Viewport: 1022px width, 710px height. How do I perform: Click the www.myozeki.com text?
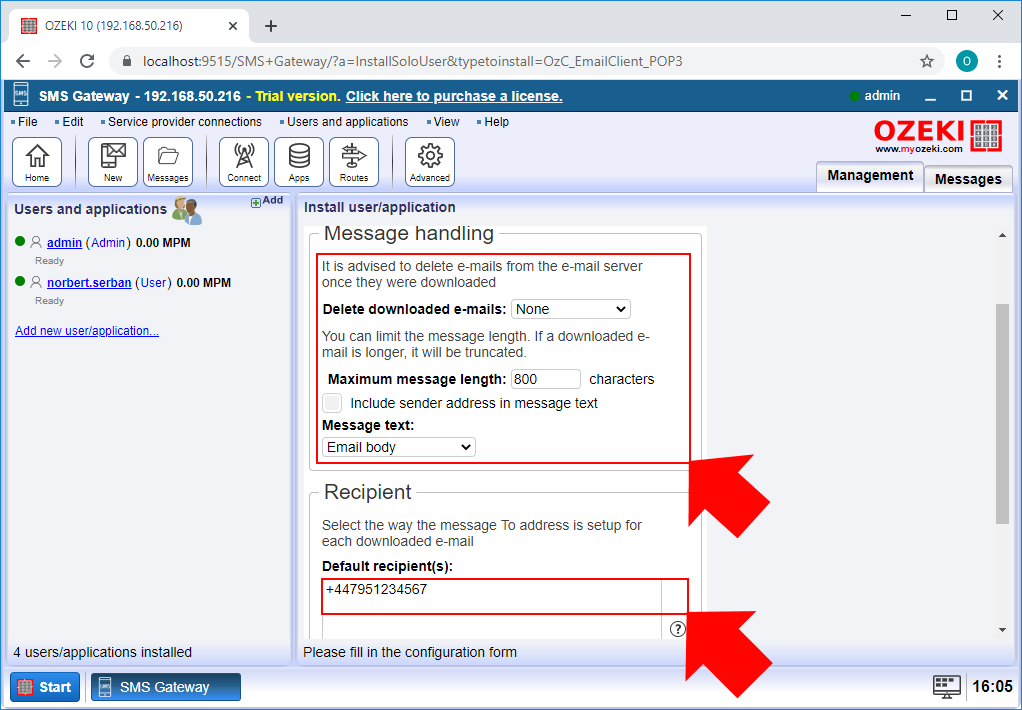918,149
